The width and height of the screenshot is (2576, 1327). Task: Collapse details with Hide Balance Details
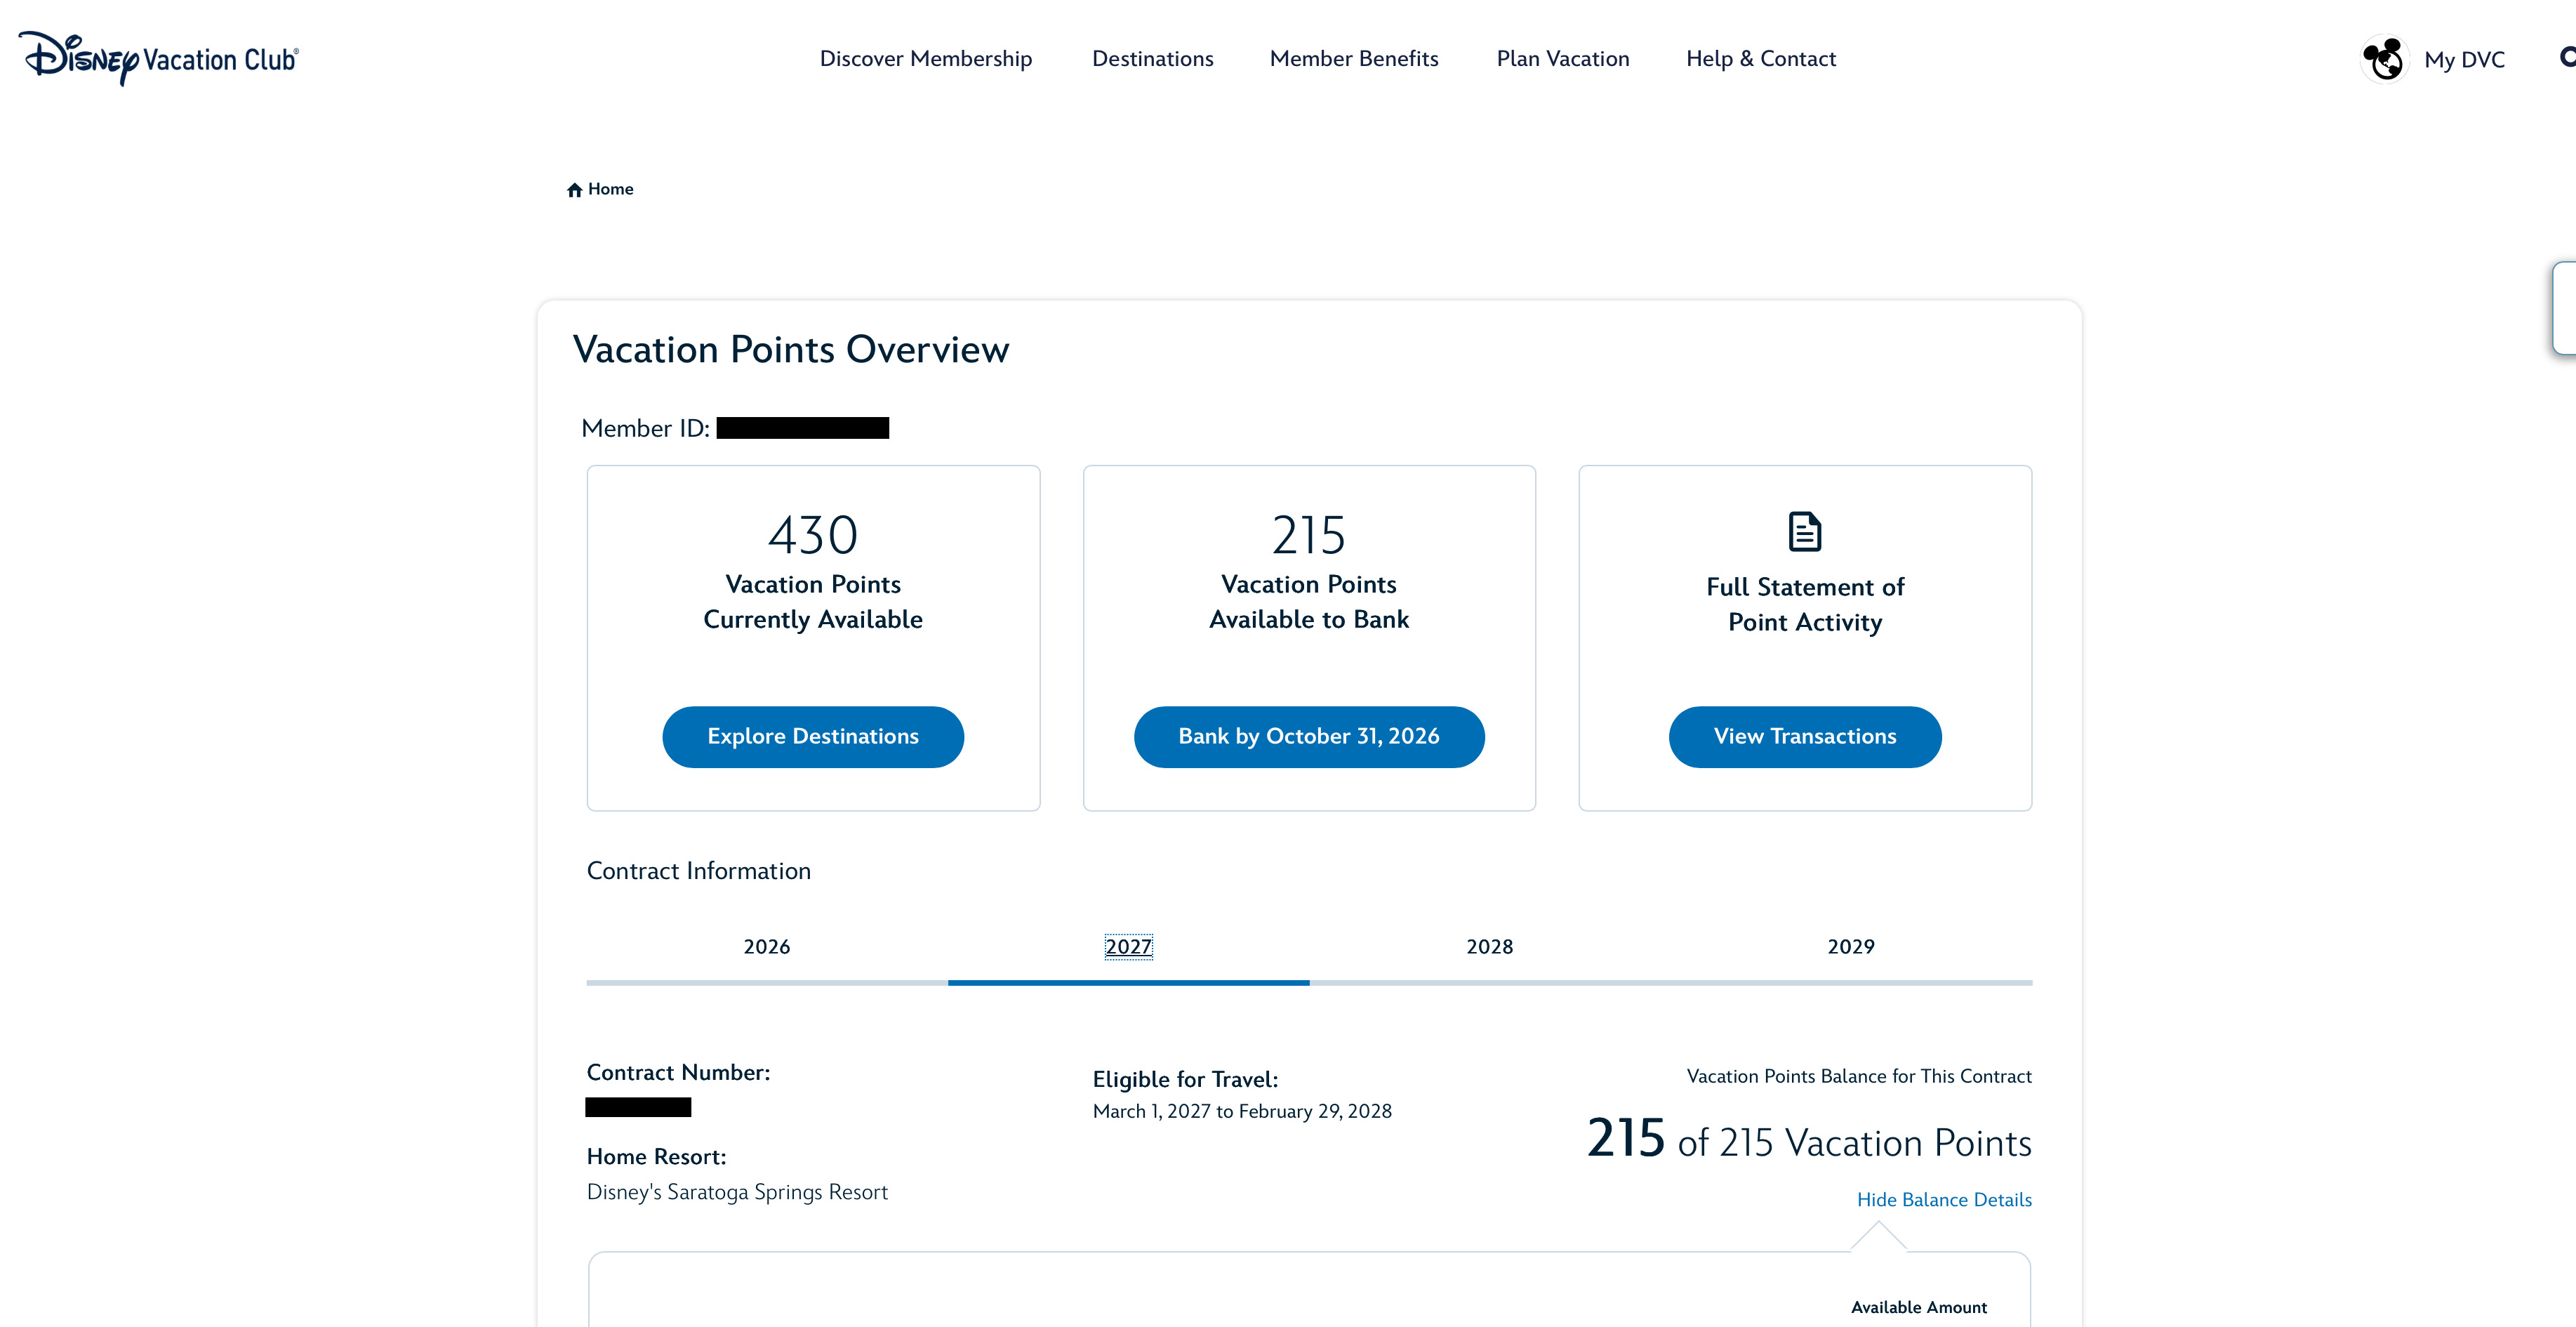tap(1944, 1200)
